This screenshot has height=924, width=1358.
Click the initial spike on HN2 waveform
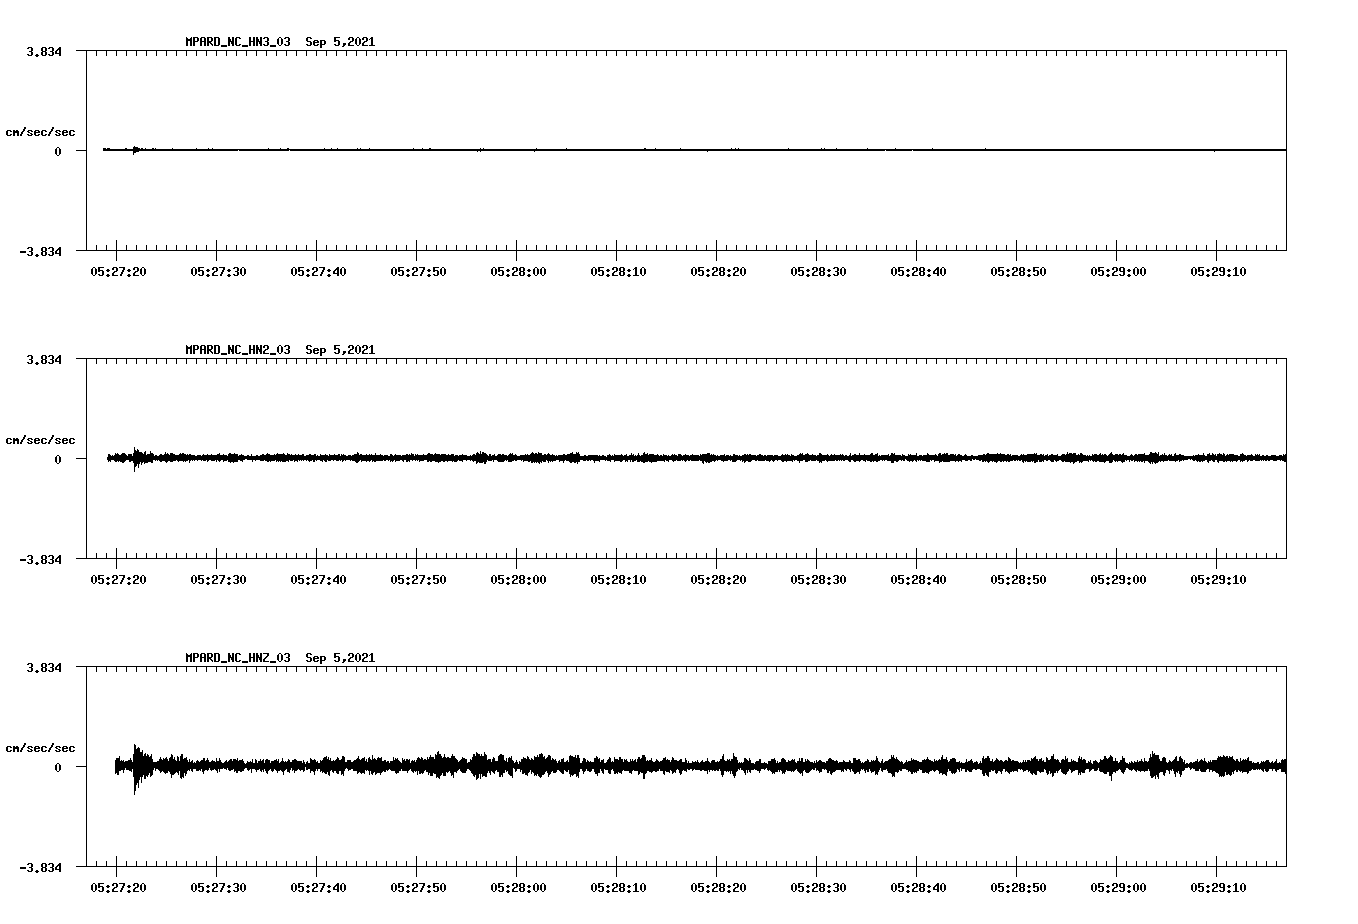pyautogui.click(x=136, y=458)
